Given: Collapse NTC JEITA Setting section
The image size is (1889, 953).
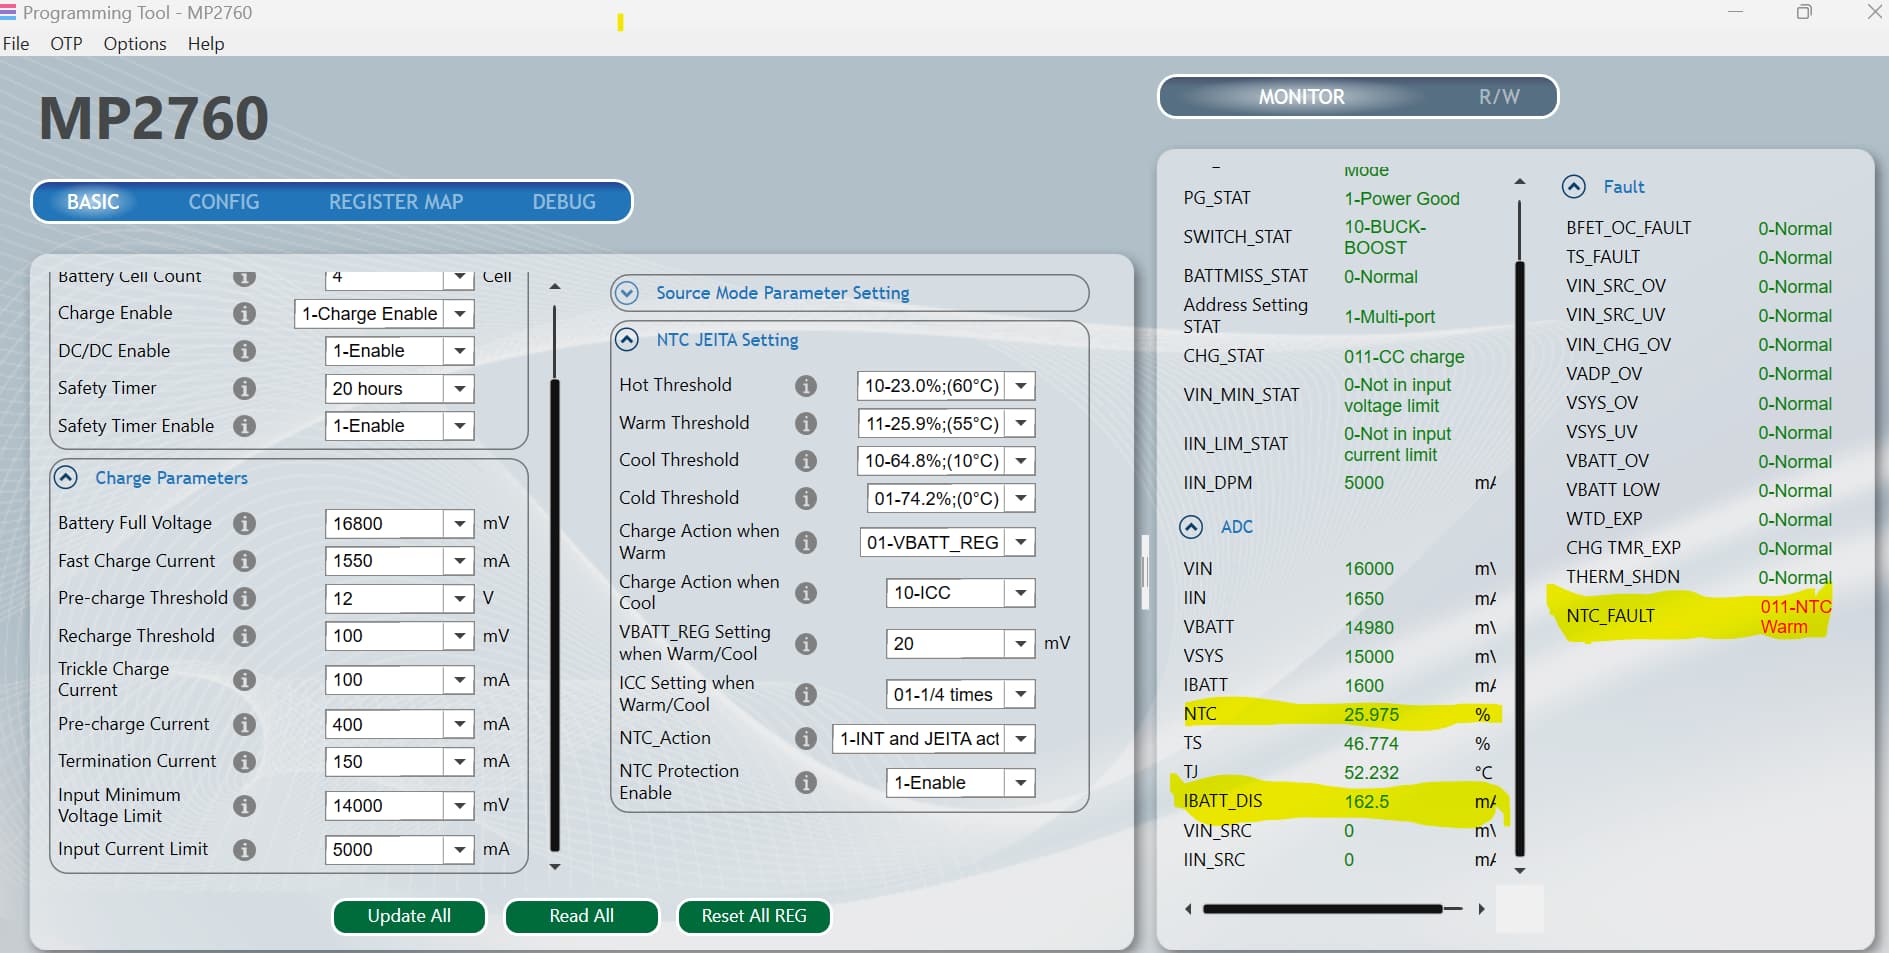Looking at the screenshot, I should pos(627,340).
